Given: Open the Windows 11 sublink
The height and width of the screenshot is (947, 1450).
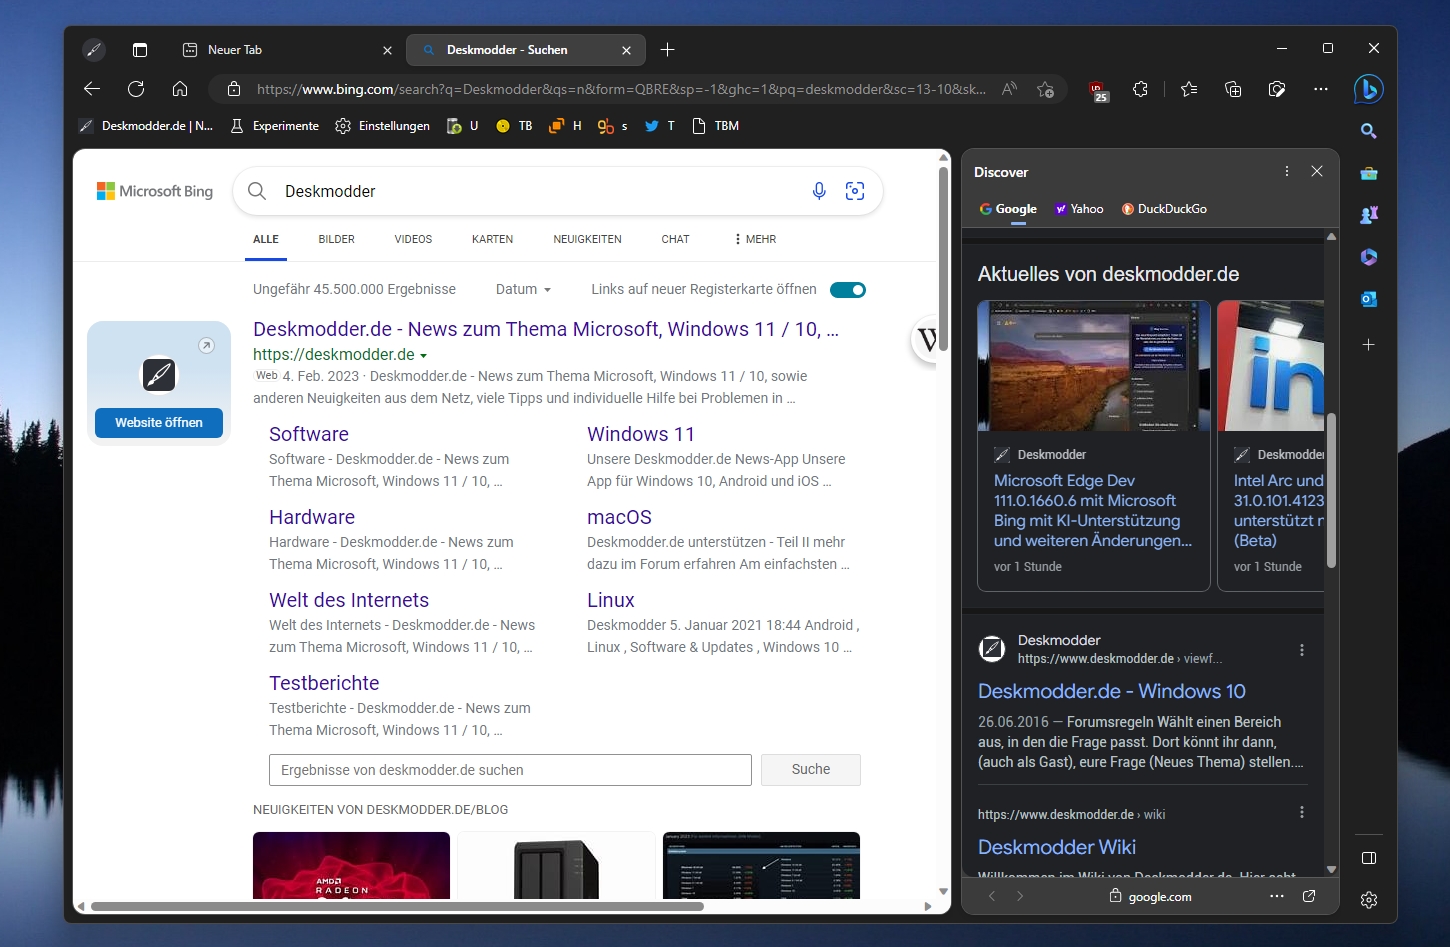Looking at the screenshot, I should (x=641, y=434).
